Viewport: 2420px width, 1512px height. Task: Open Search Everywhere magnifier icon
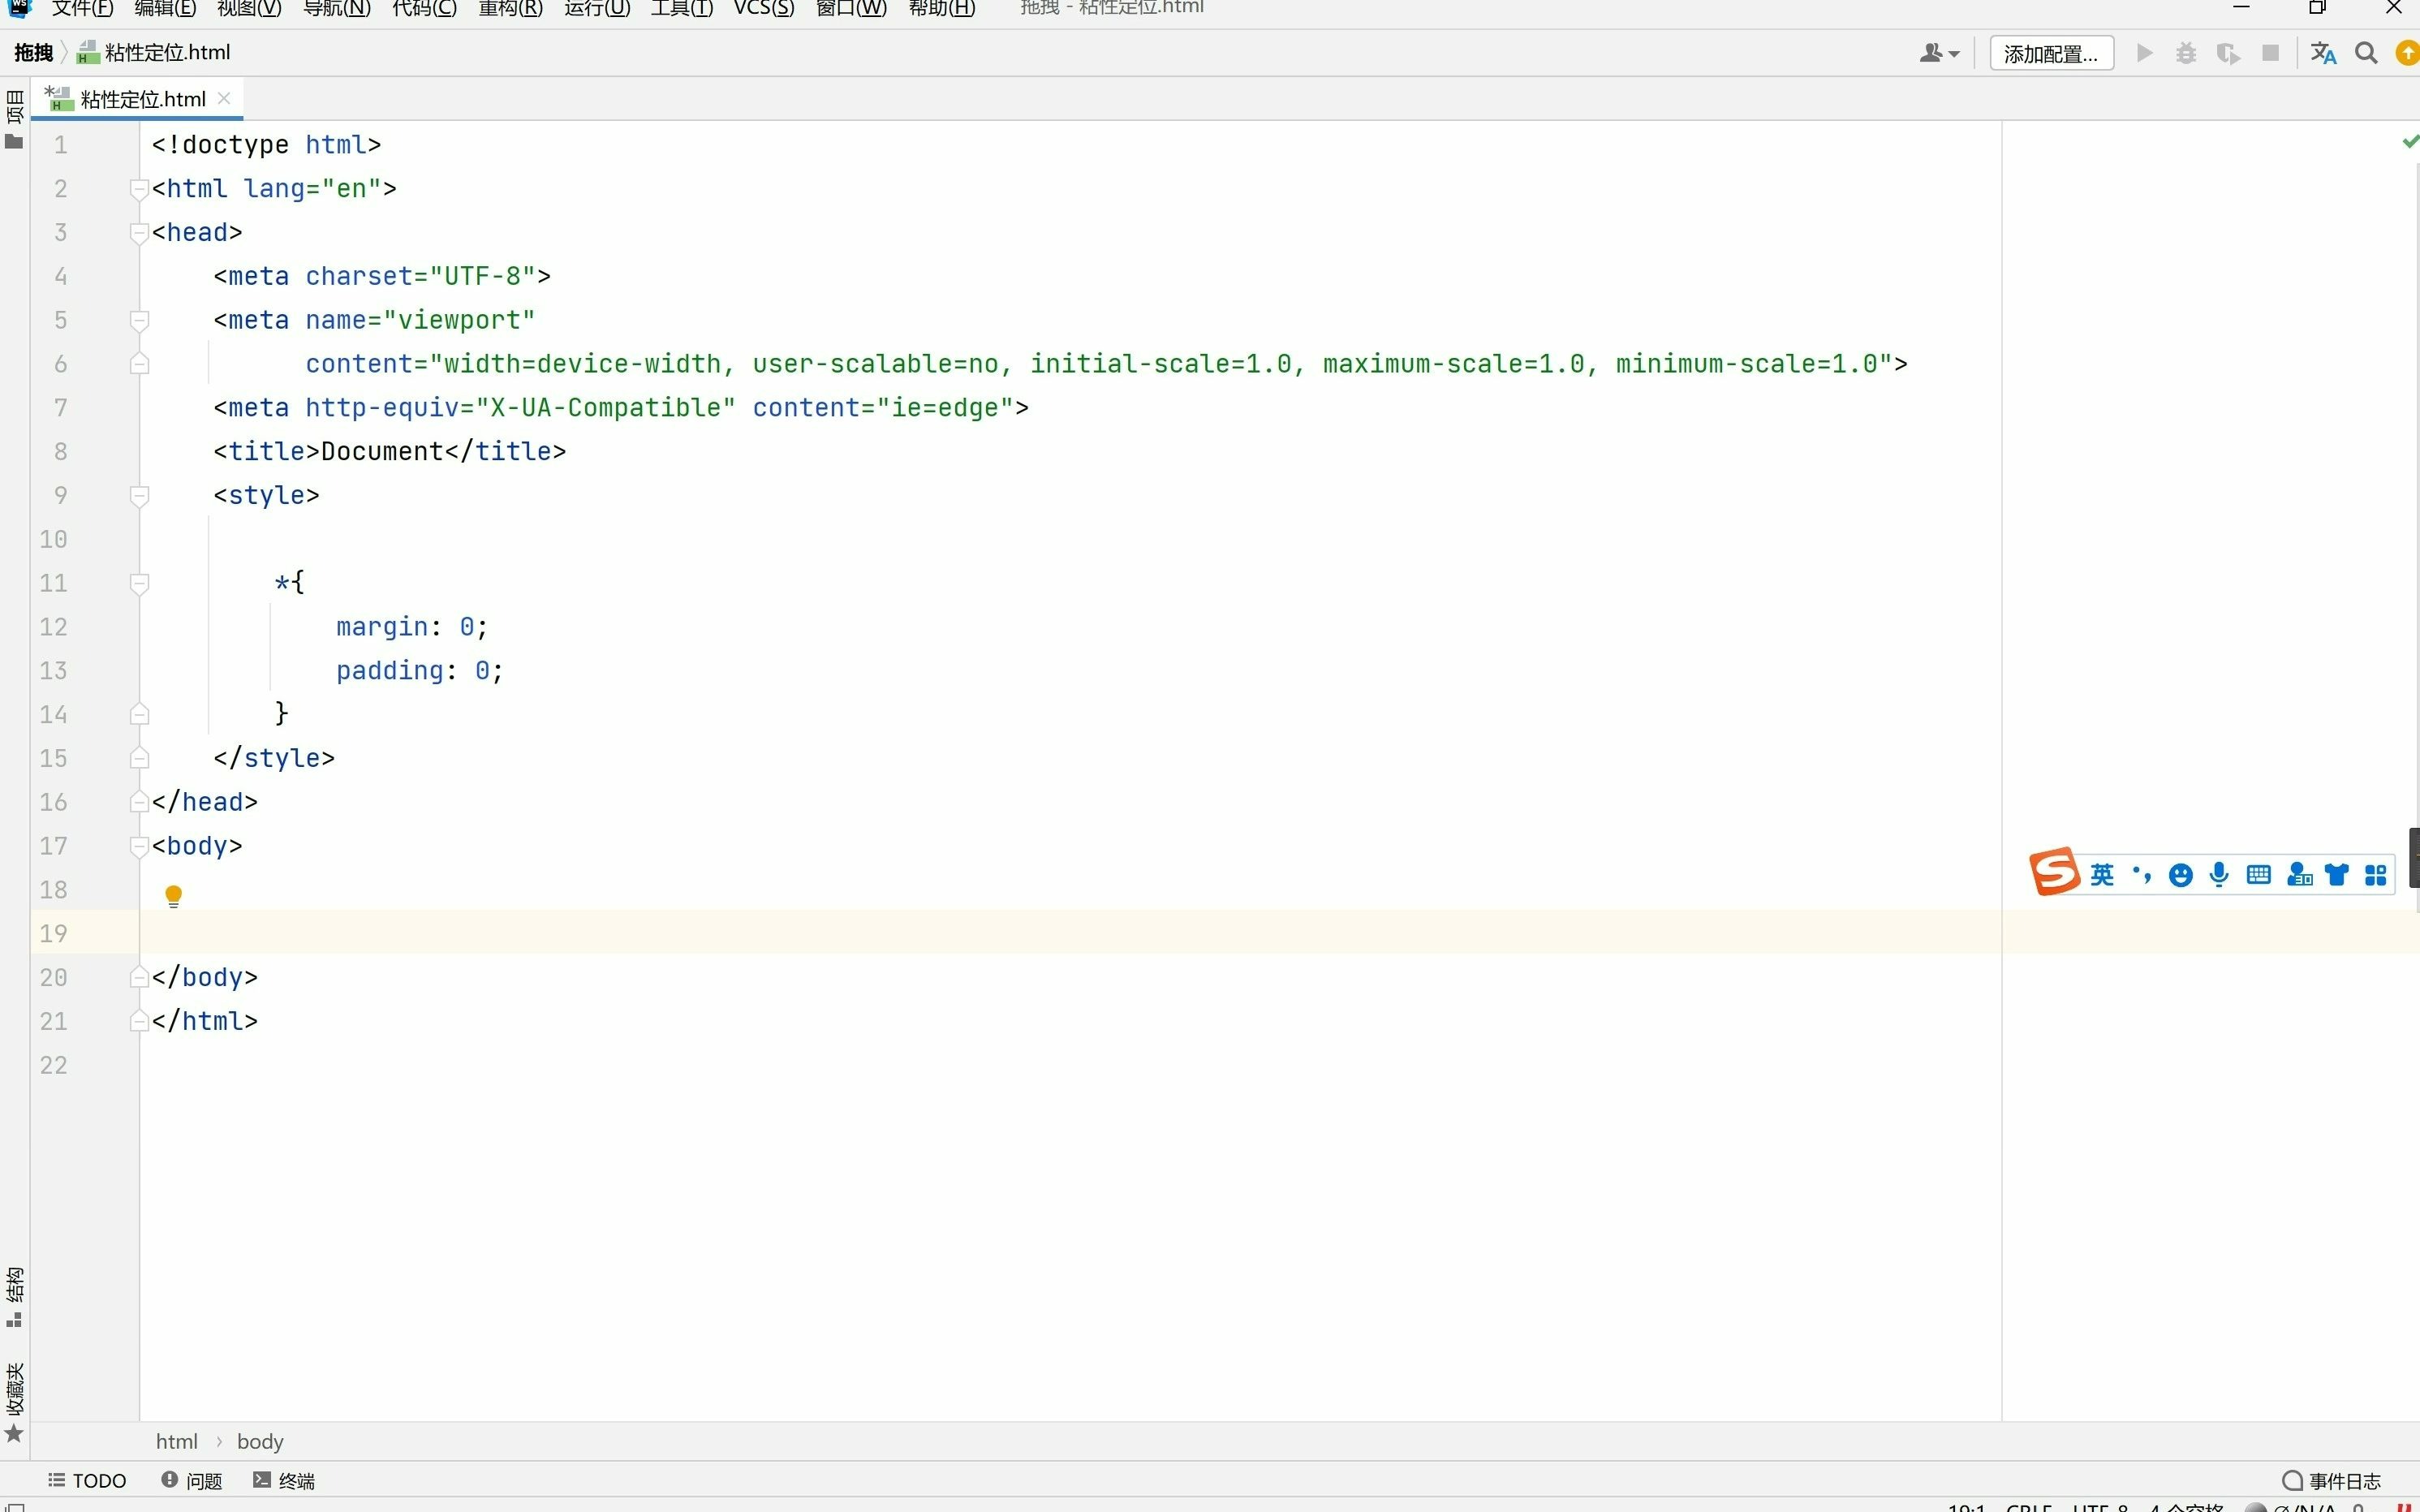click(x=2366, y=54)
